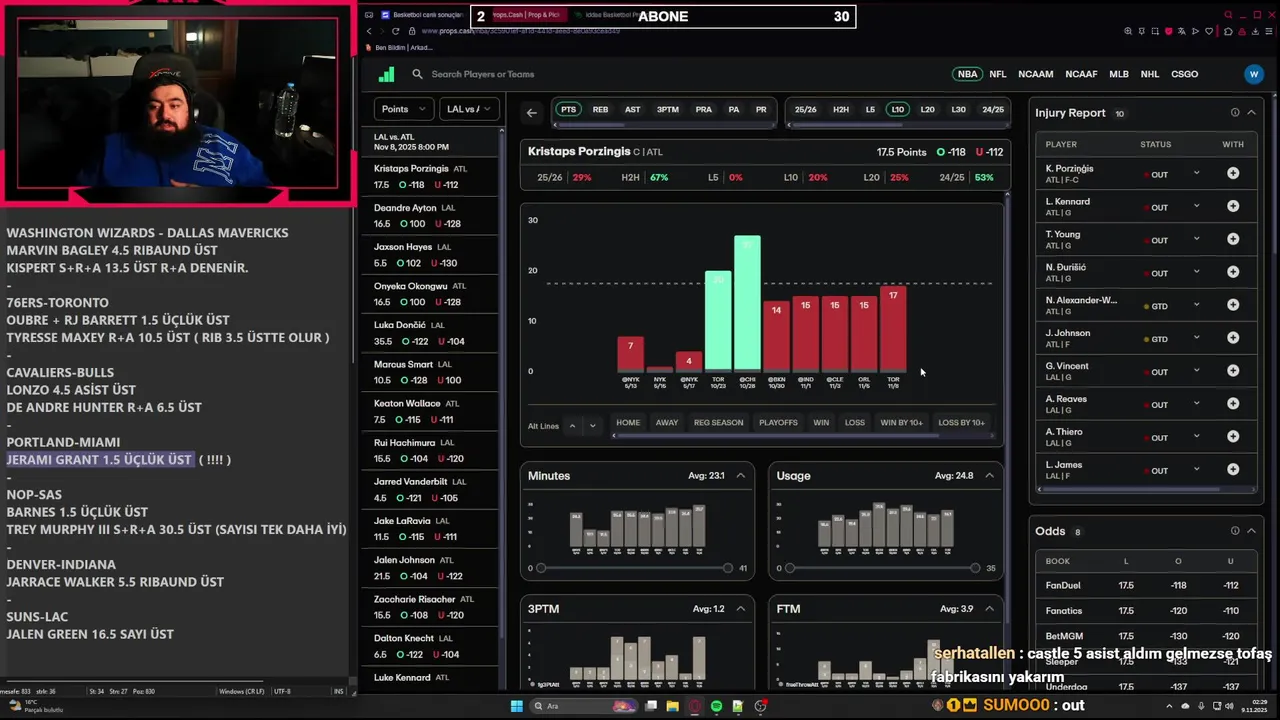The image size is (1280, 720).
Task: Open status dropdown for K. Porziņģis
Action: click(x=1196, y=174)
